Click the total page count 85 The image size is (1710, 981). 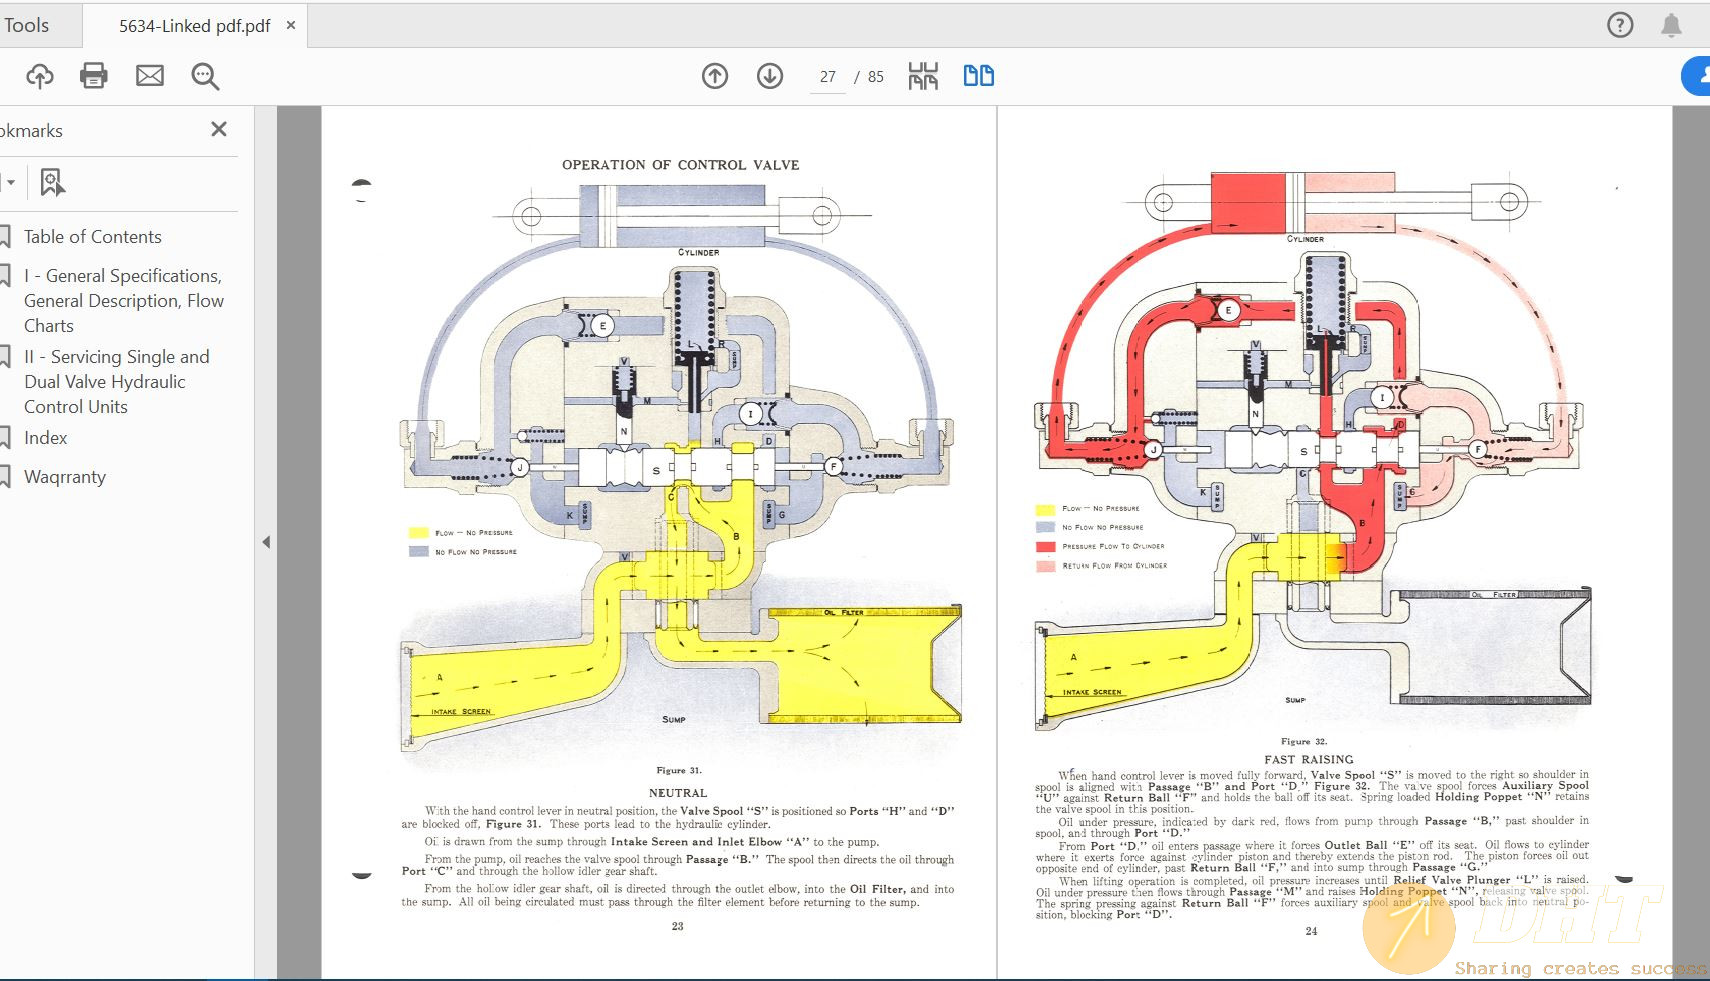point(876,77)
